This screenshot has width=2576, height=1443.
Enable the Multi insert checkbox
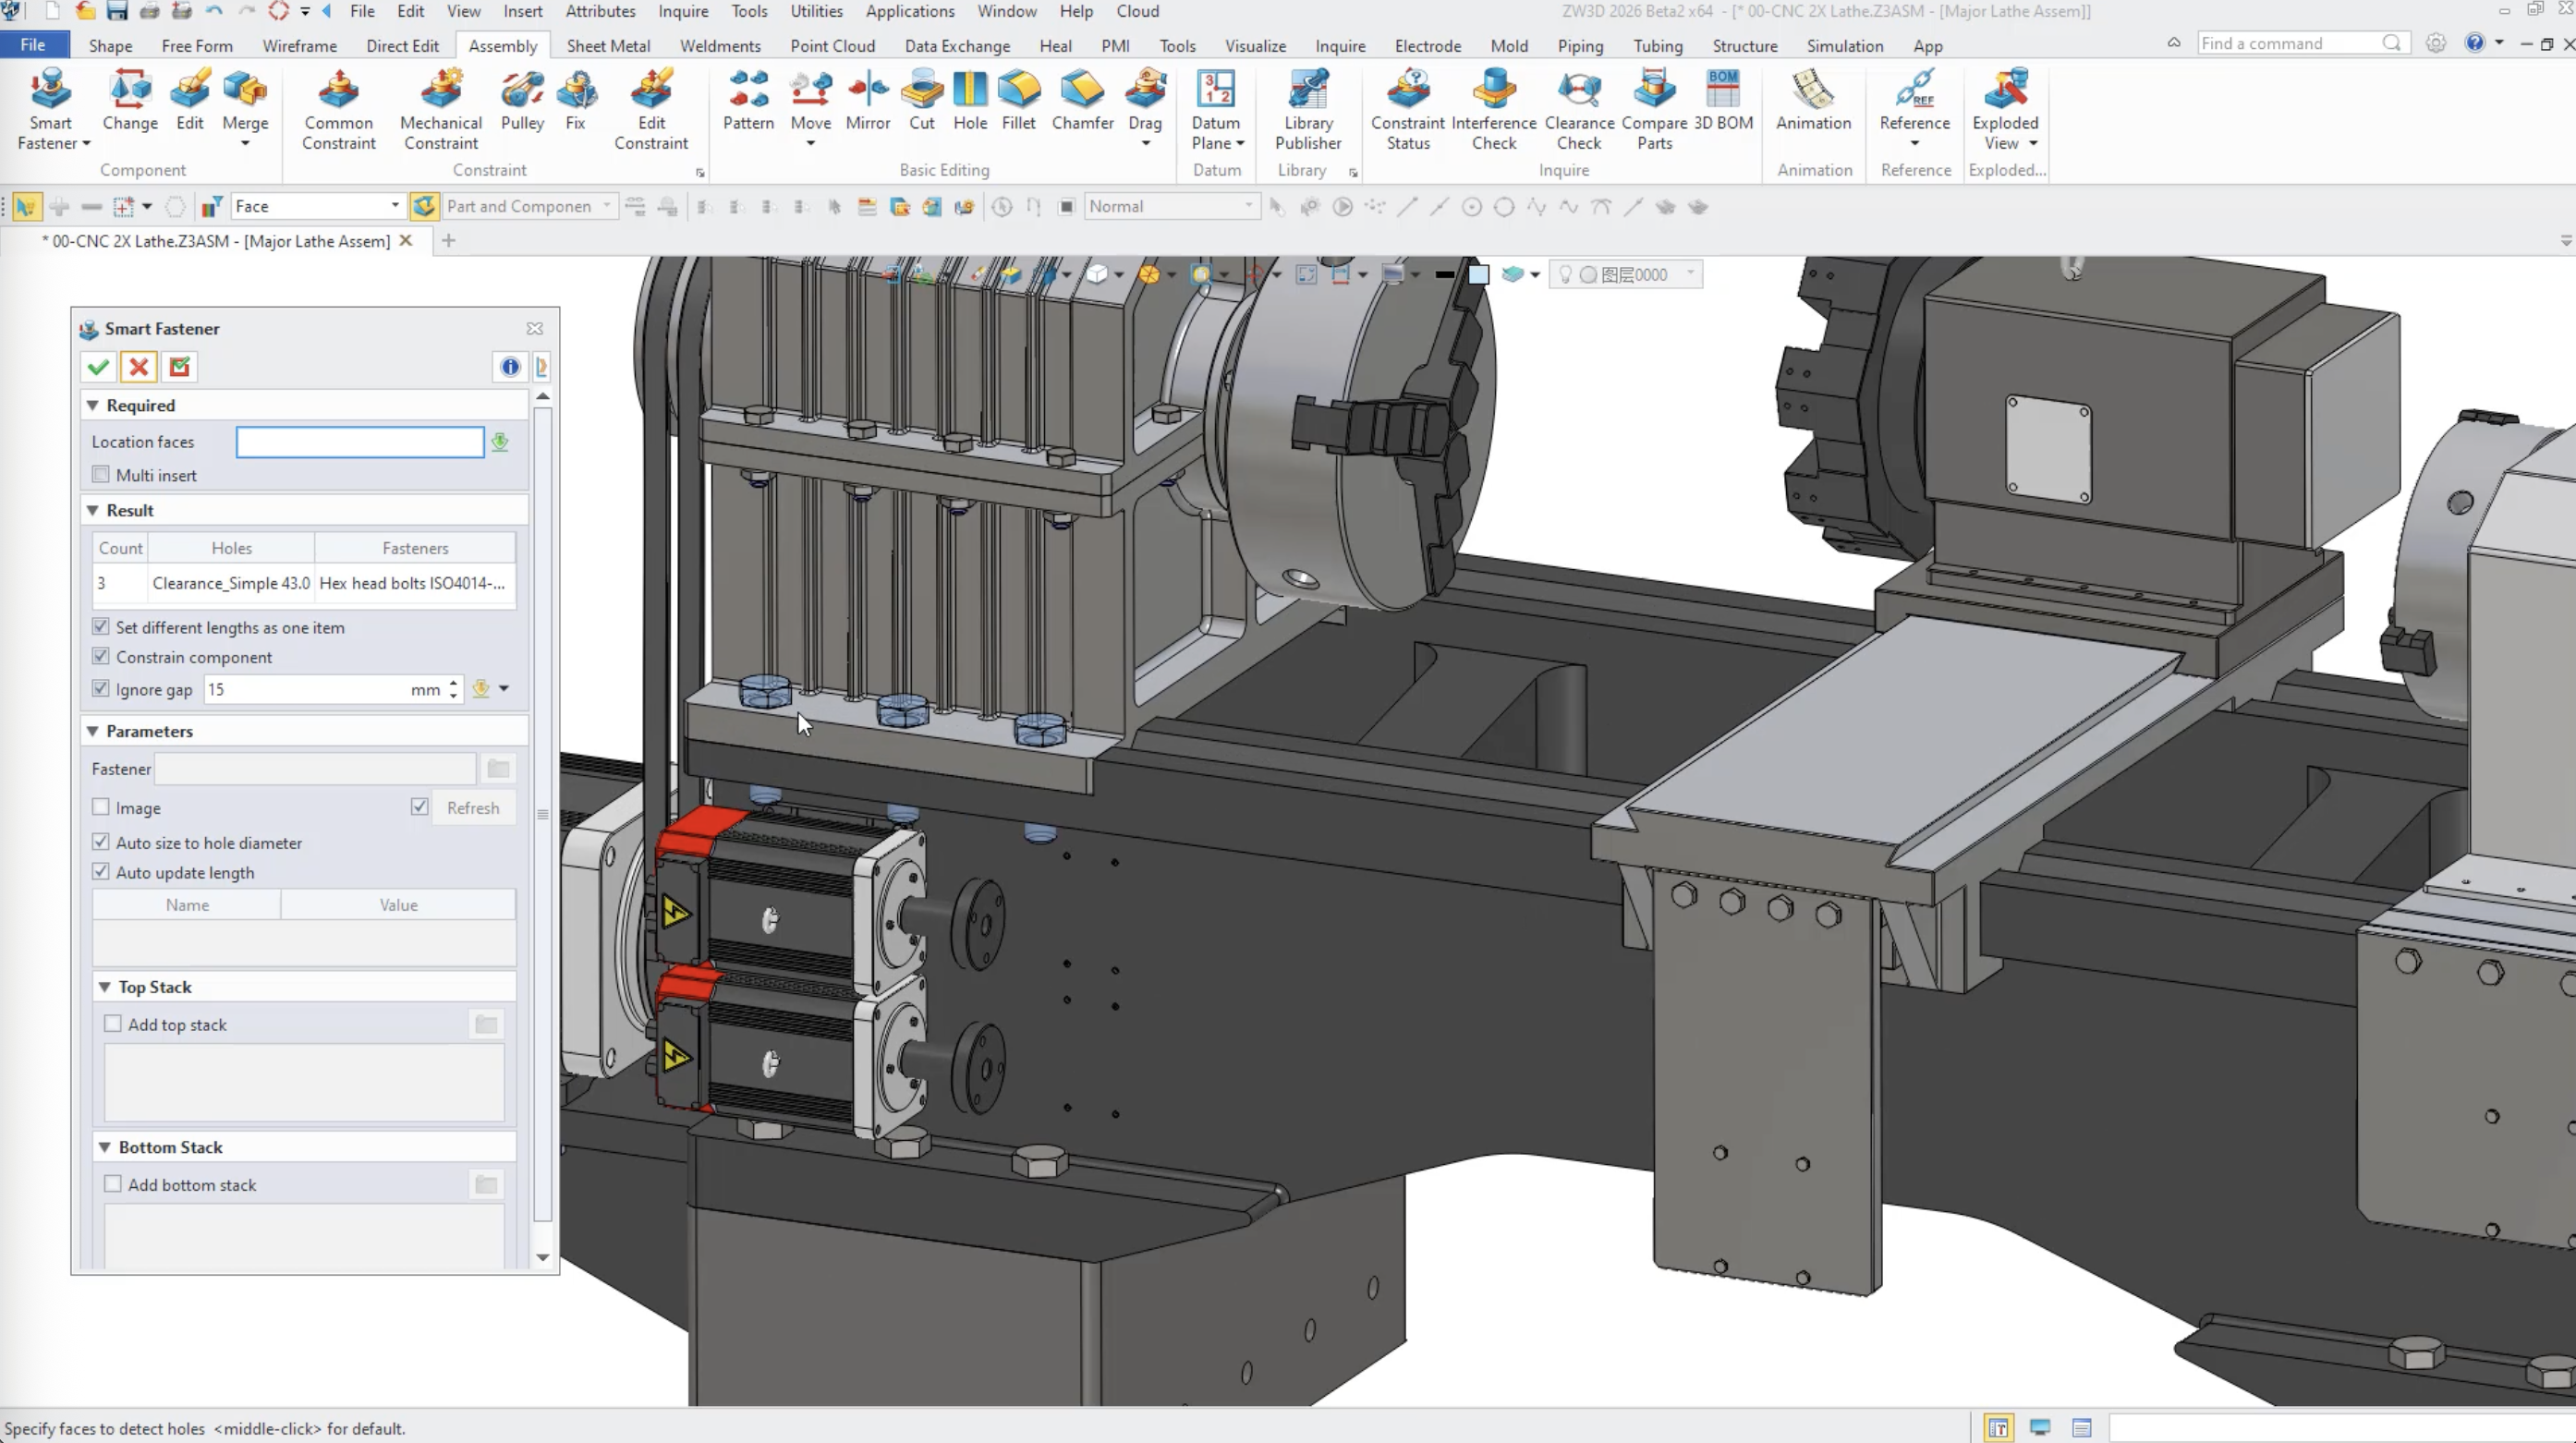pyautogui.click(x=101, y=475)
